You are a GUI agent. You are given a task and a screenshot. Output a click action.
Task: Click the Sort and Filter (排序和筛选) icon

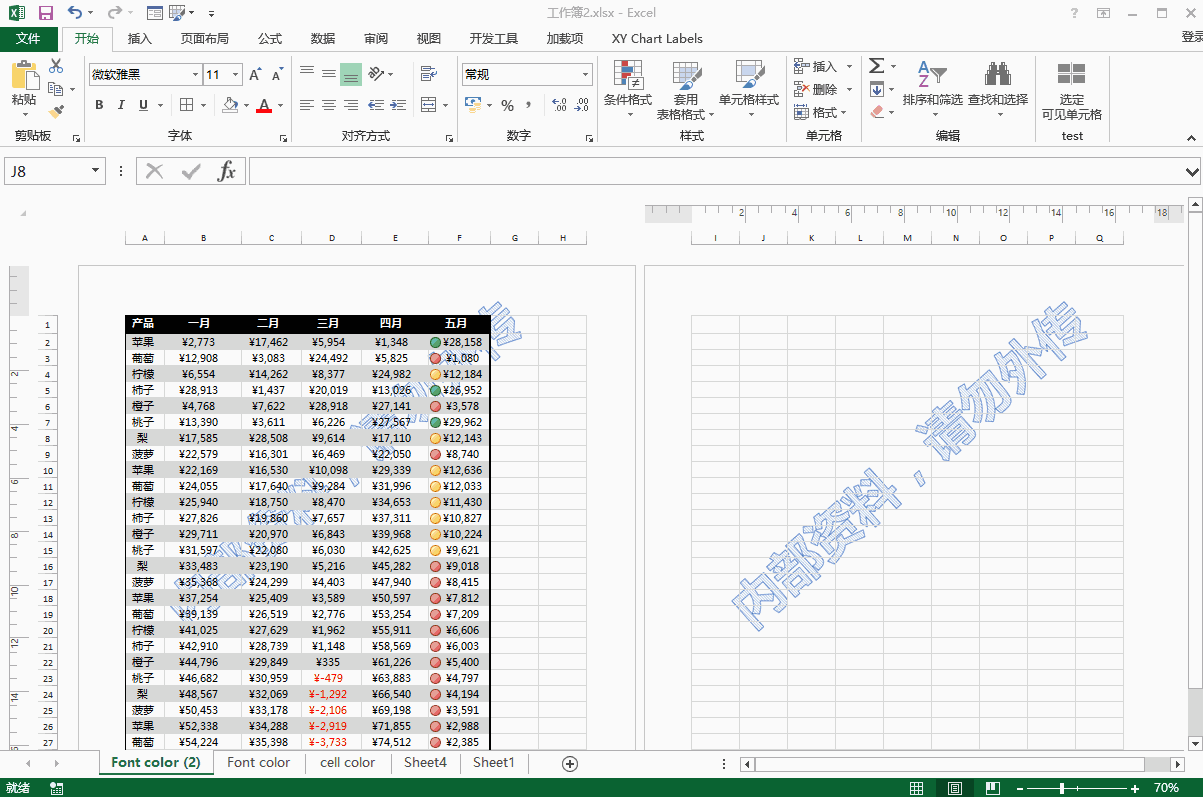point(931,85)
